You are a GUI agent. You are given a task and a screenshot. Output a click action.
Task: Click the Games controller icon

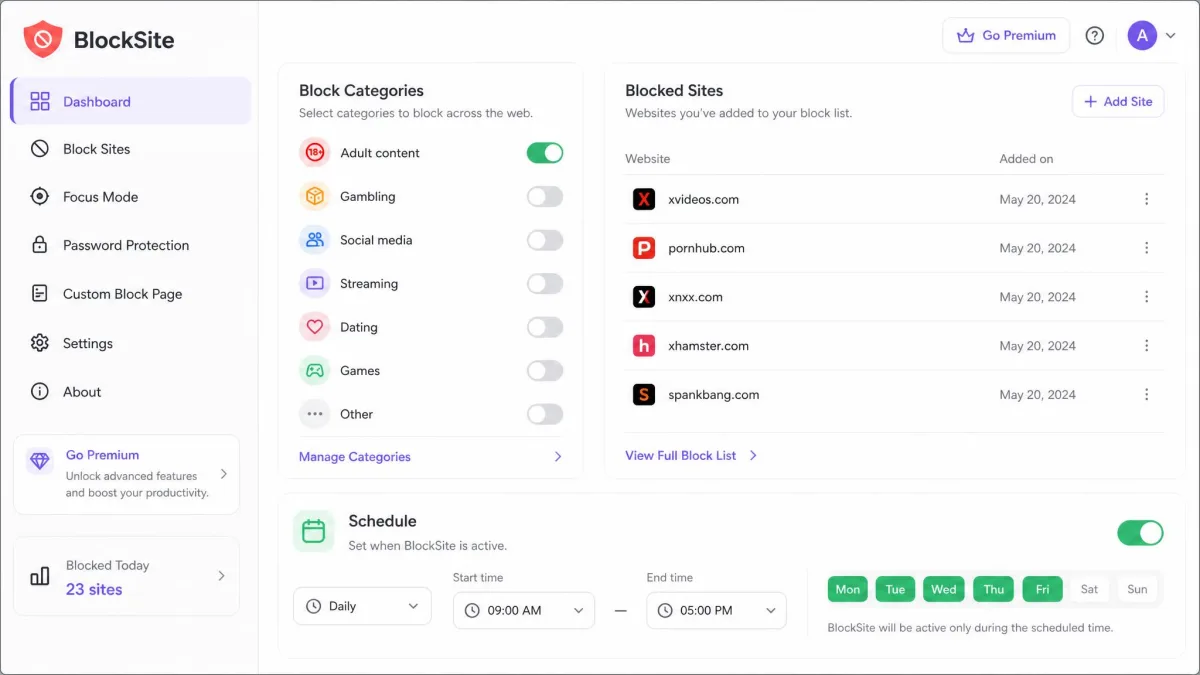click(315, 370)
